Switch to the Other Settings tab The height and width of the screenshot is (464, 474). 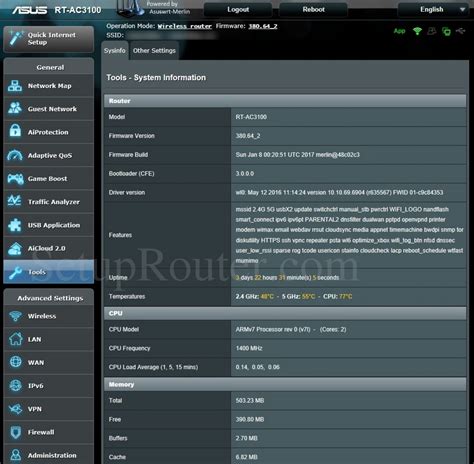(x=154, y=51)
